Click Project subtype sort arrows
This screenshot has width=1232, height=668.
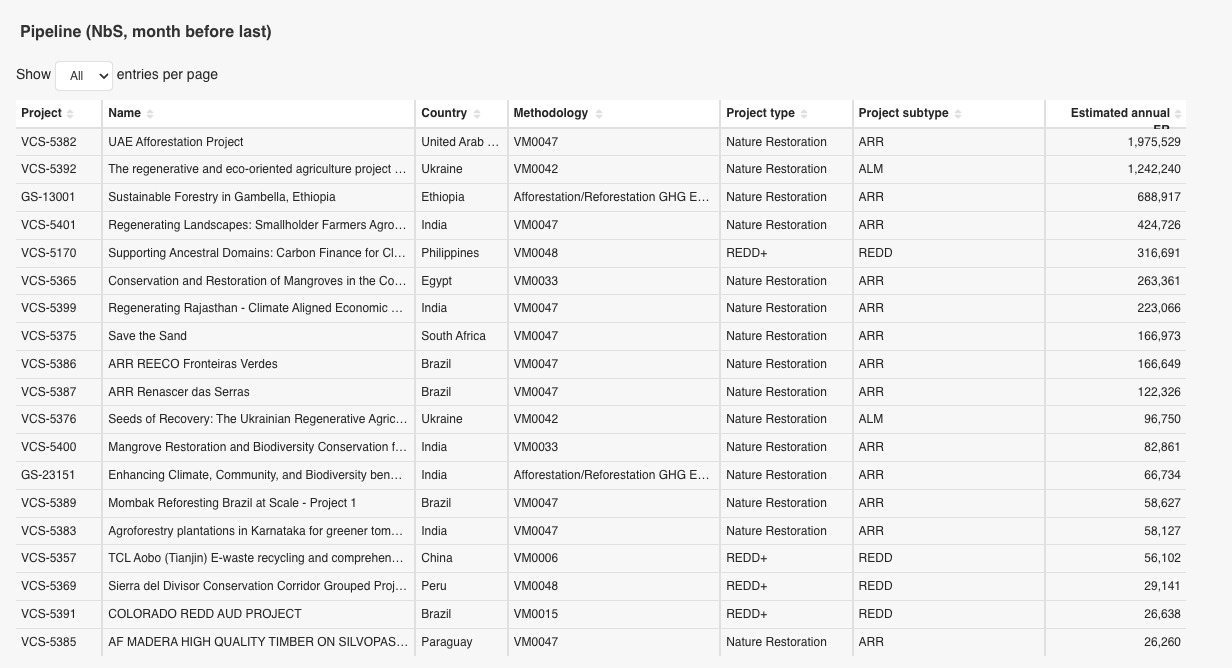[958, 114]
